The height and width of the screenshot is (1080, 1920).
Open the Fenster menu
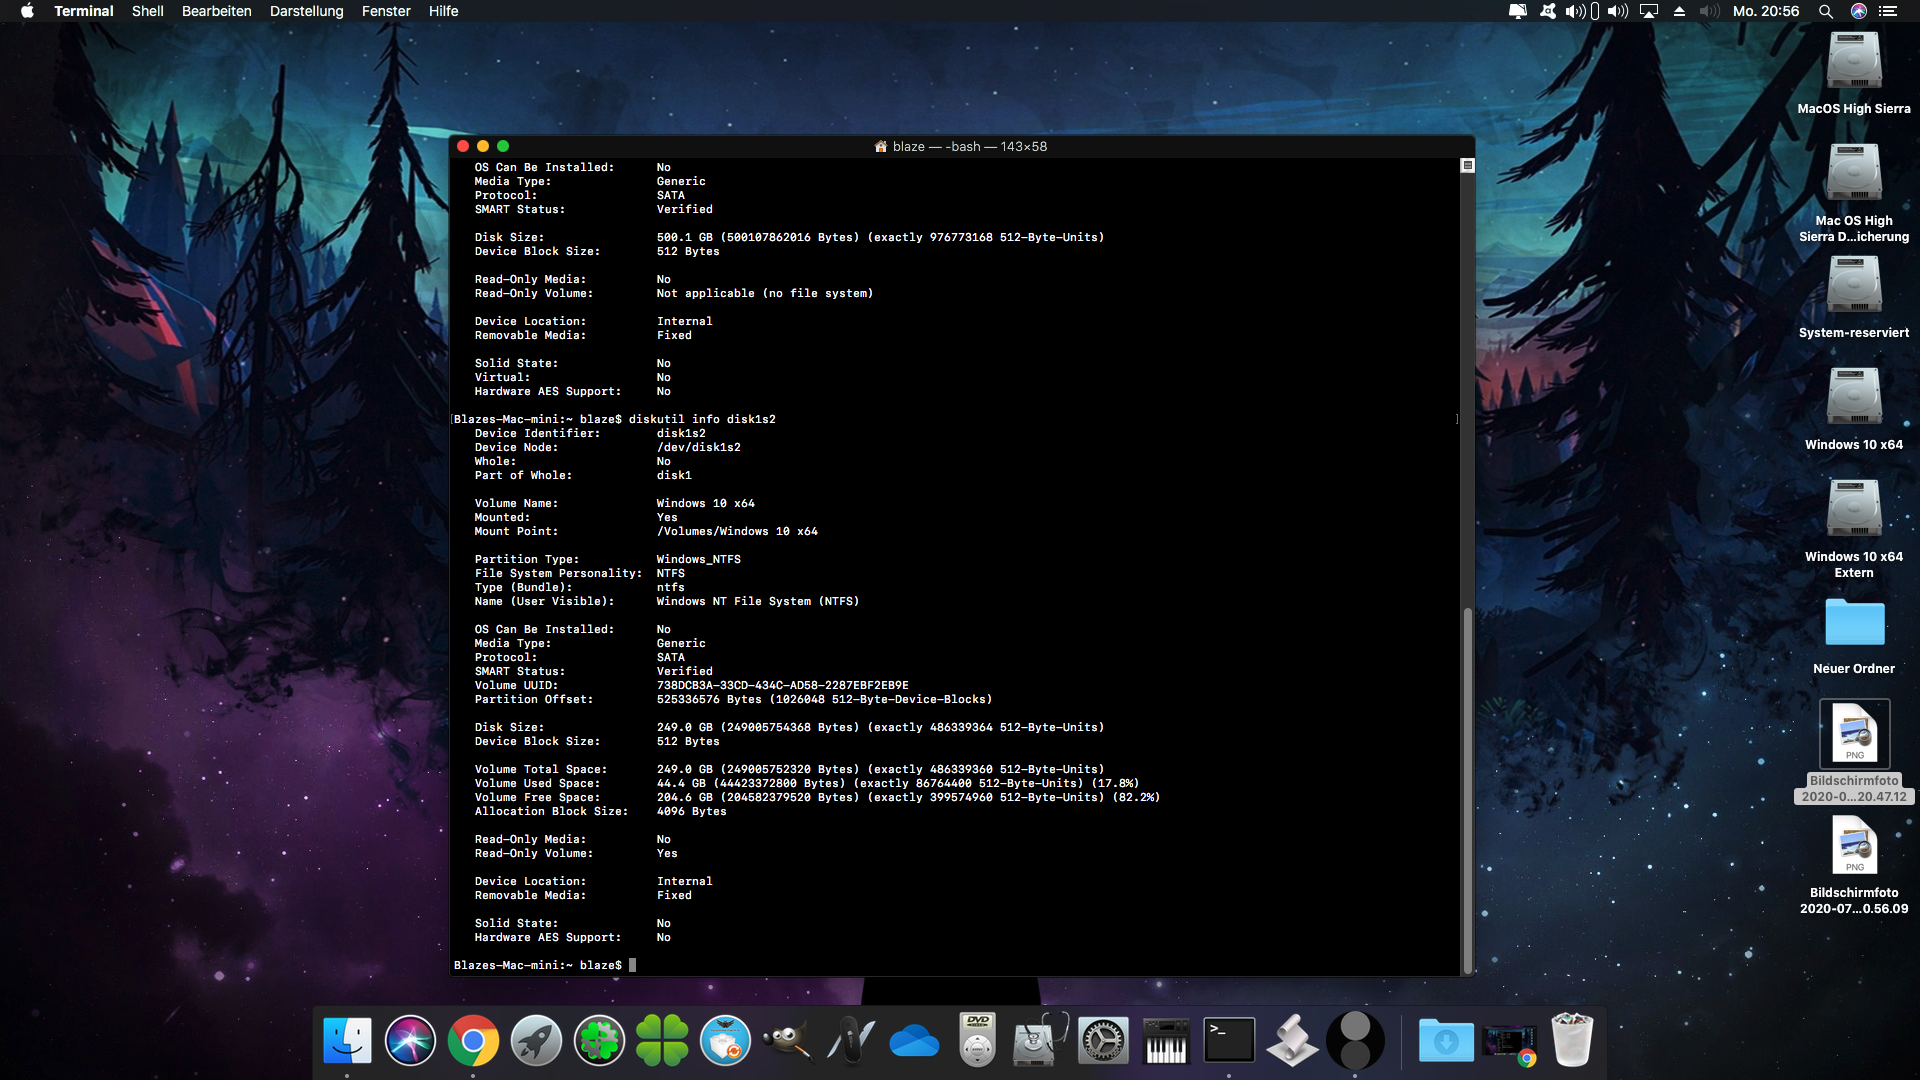tap(386, 11)
